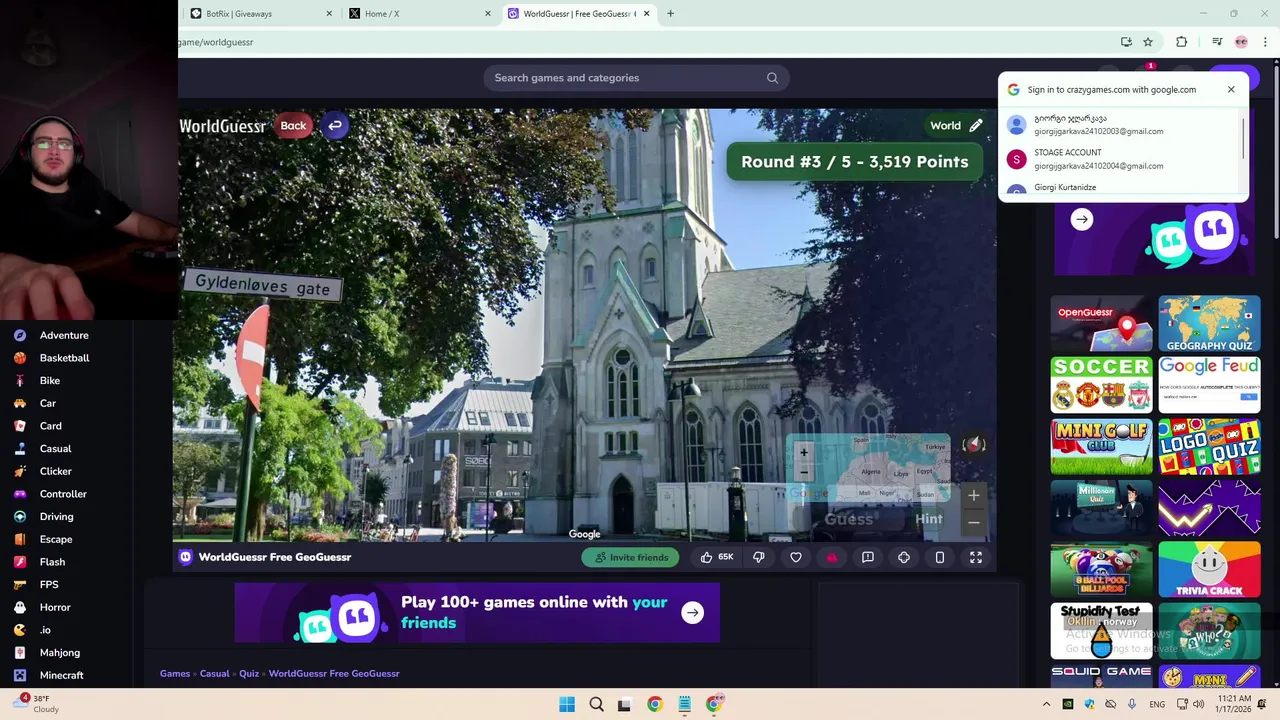Screen dimensions: 1280x720
Task: Click the arrow on the purple sidebar banner
Action: point(1082,220)
